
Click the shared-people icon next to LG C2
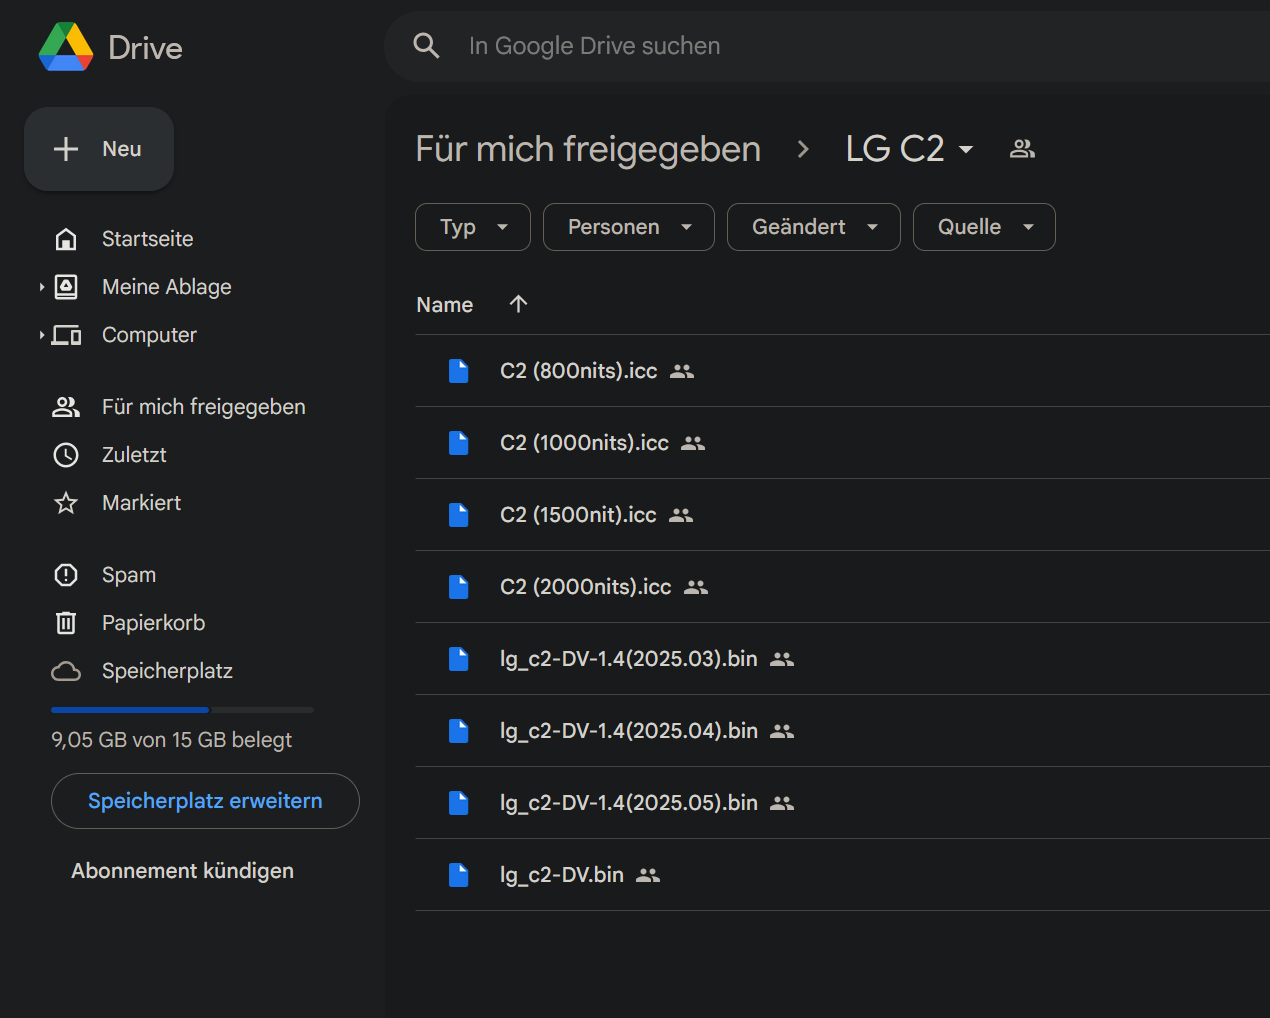click(x=1022, y=148)
